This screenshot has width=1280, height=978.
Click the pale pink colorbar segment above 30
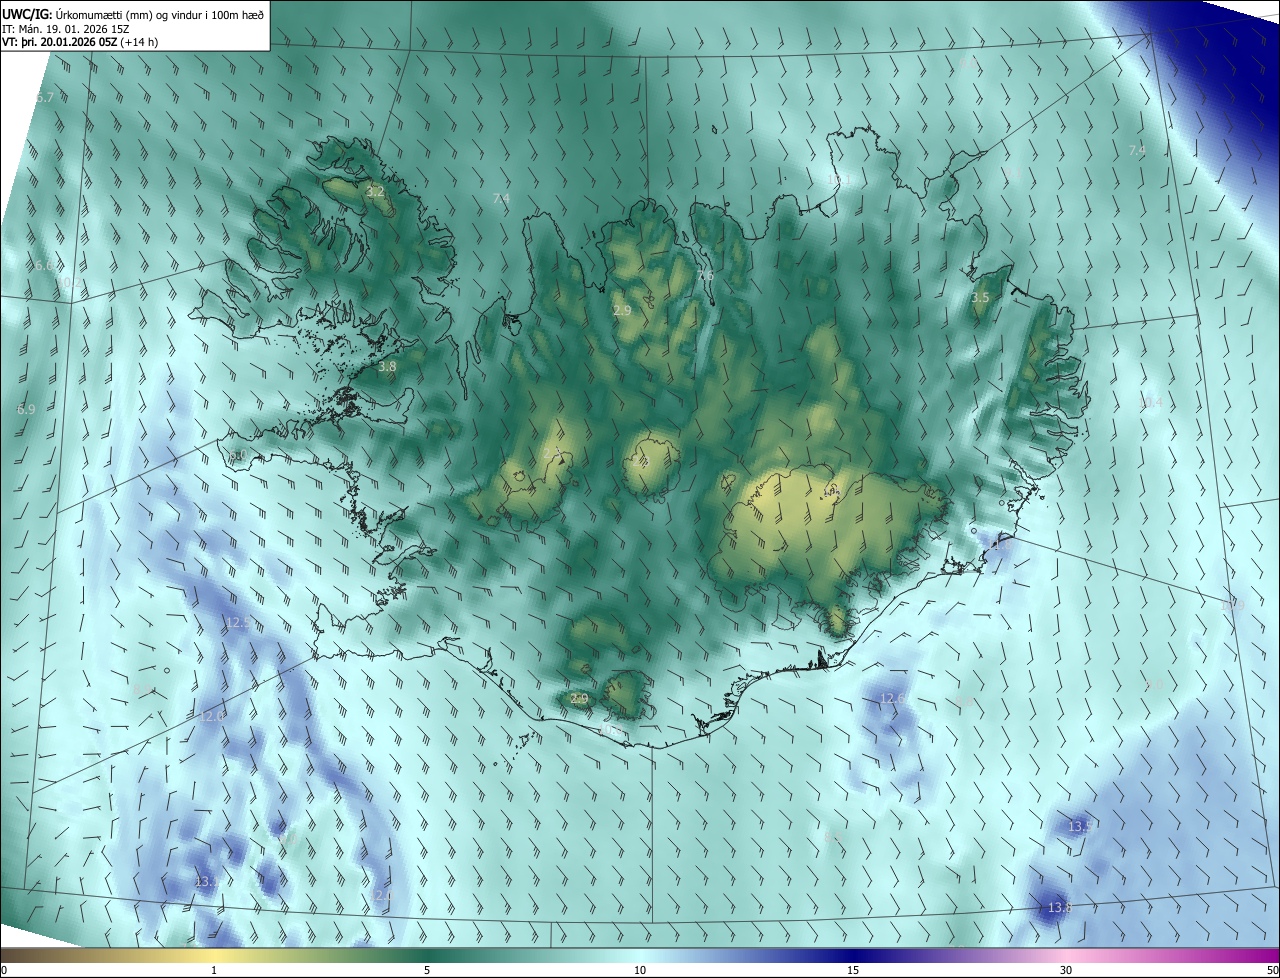coord(1066,955)
